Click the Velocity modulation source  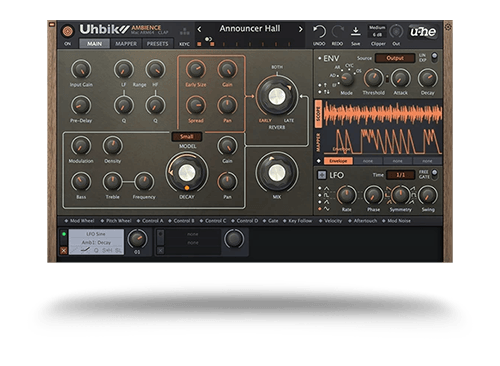(330, 221)
